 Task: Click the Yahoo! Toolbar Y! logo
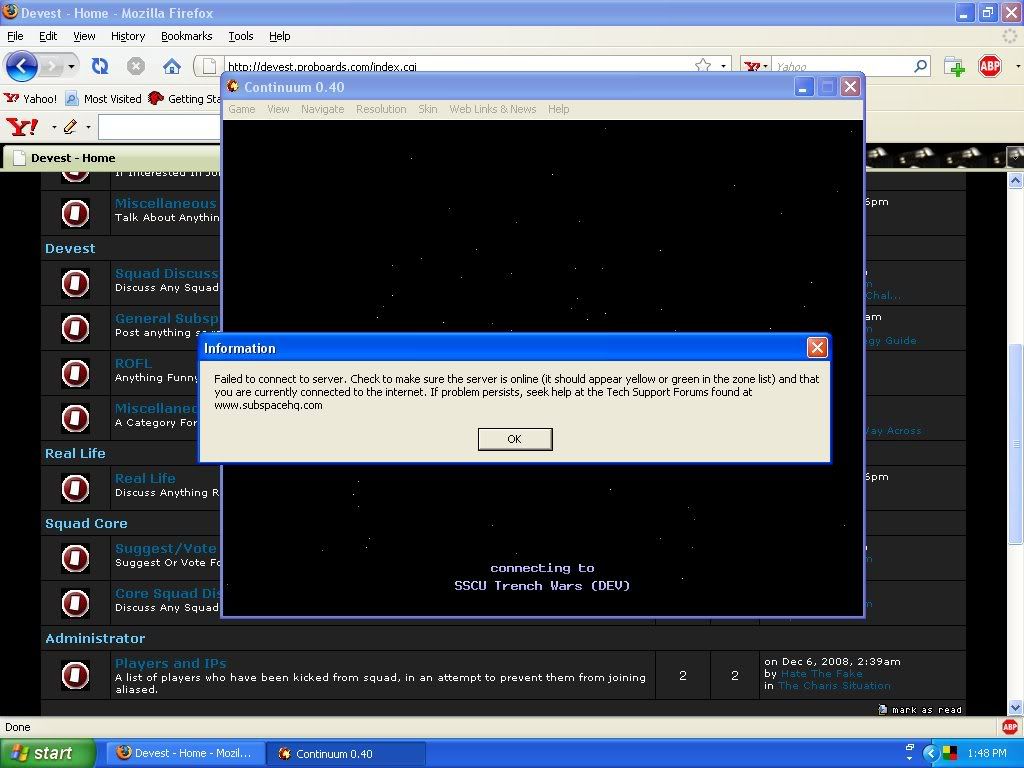(22, 127)
